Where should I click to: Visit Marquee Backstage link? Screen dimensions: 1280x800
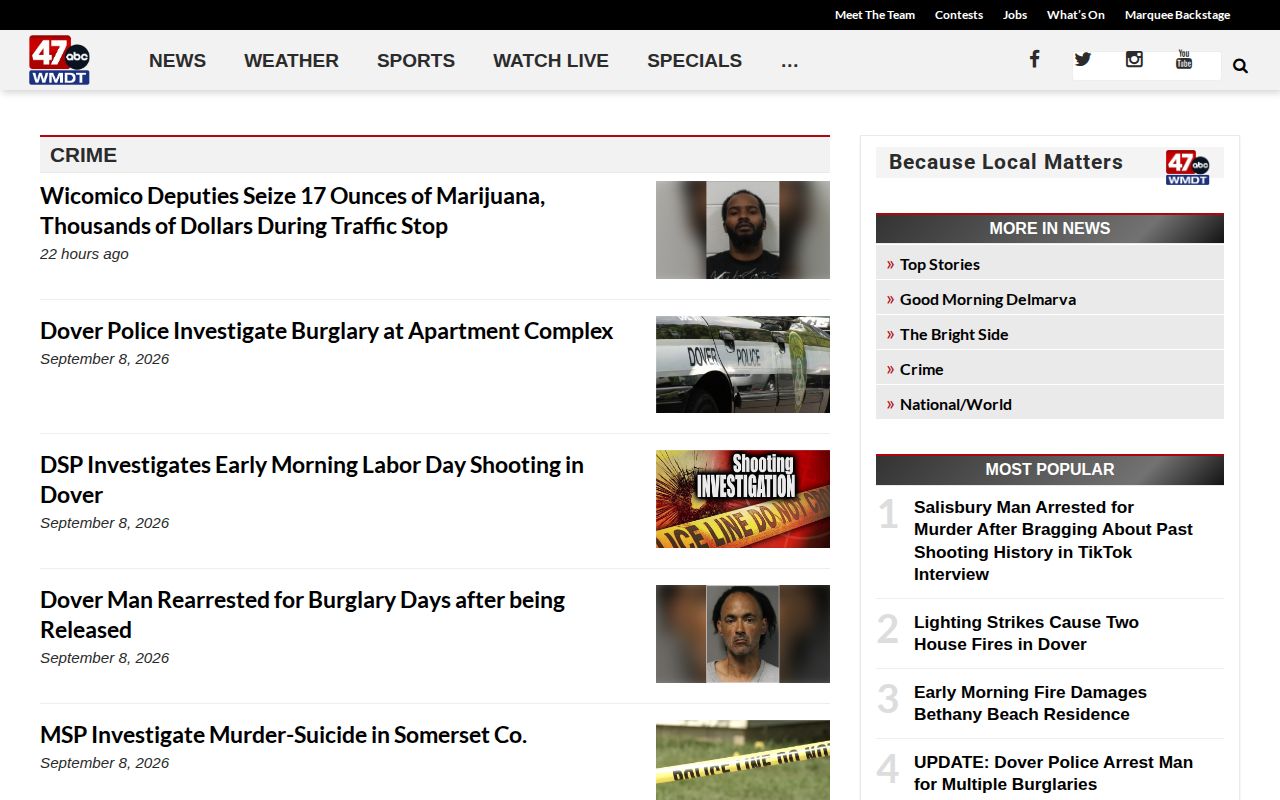point(1177,15)
